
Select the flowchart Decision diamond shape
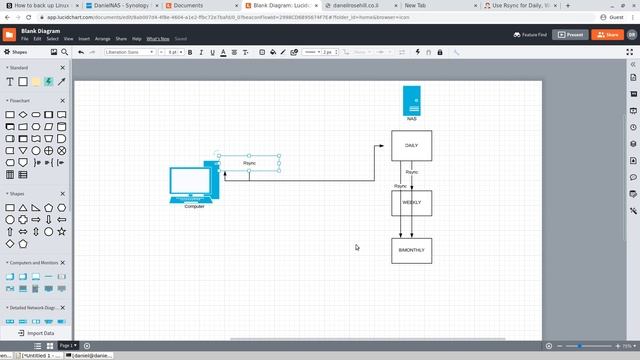tap(23, 115)
